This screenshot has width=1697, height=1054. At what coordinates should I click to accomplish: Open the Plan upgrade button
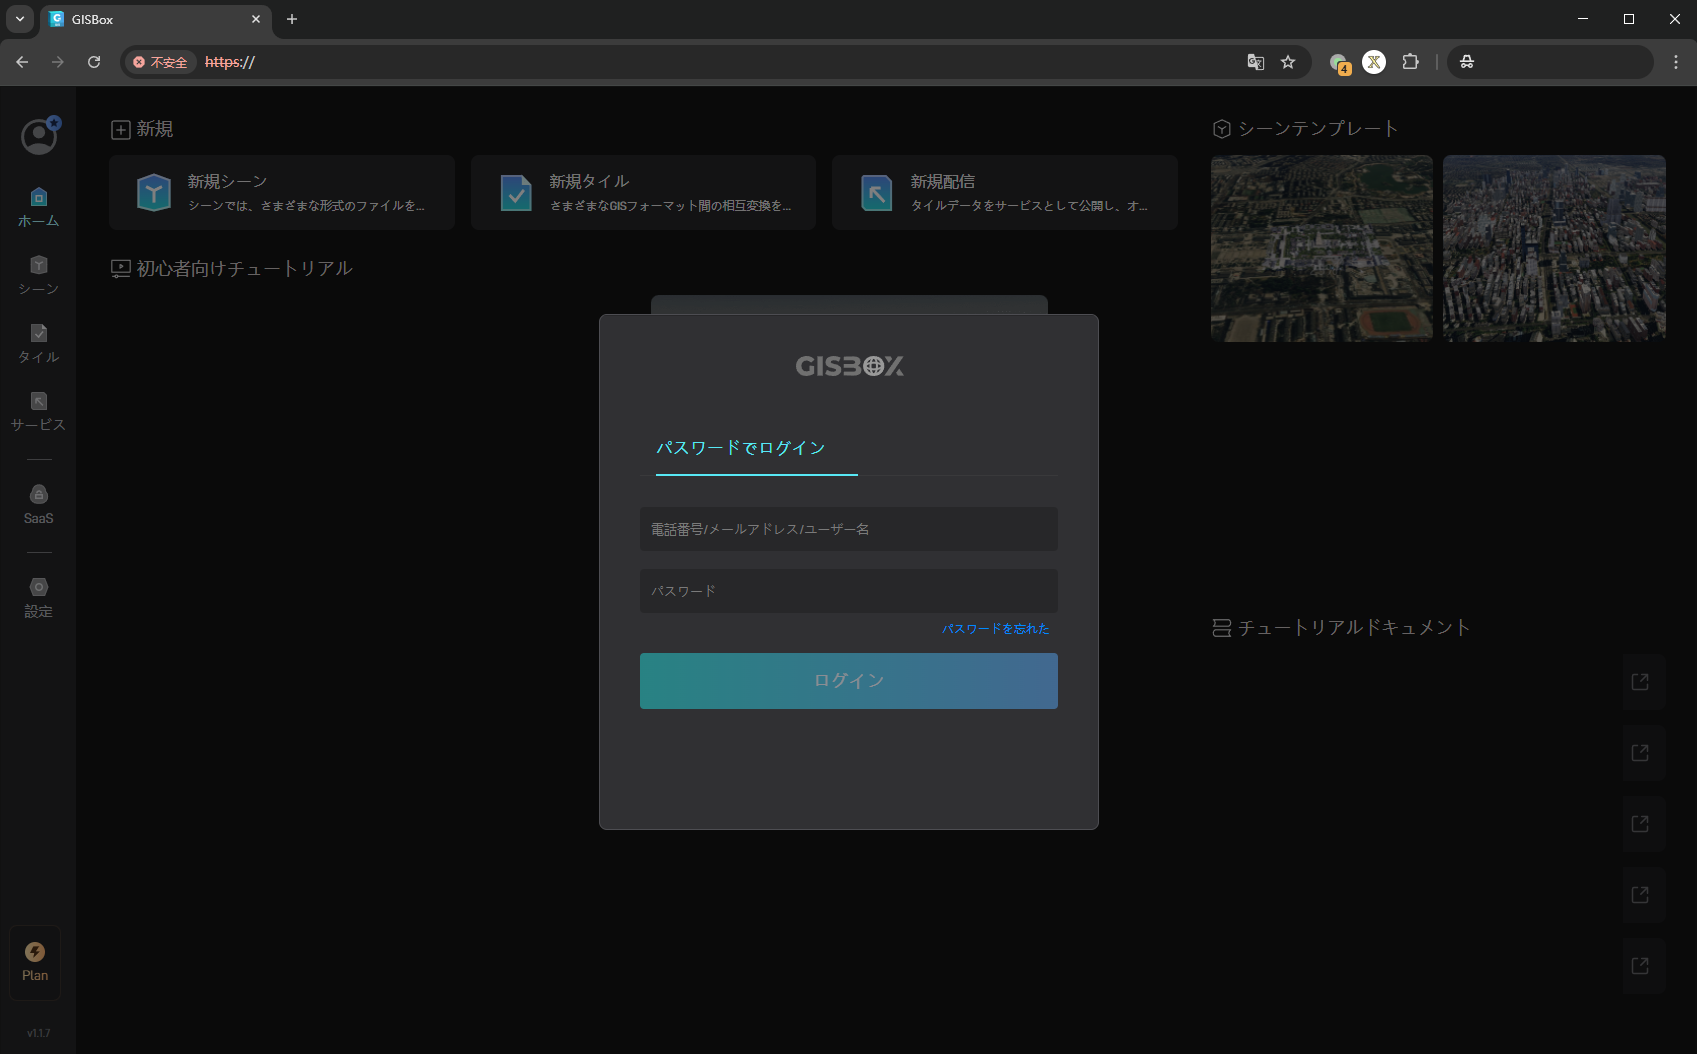point(35,963)
